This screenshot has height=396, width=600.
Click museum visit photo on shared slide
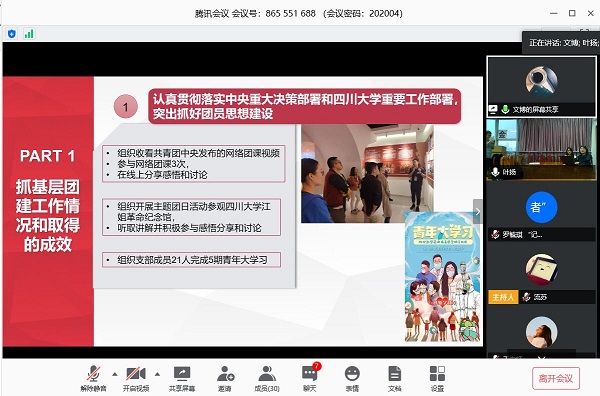[367, 173]
